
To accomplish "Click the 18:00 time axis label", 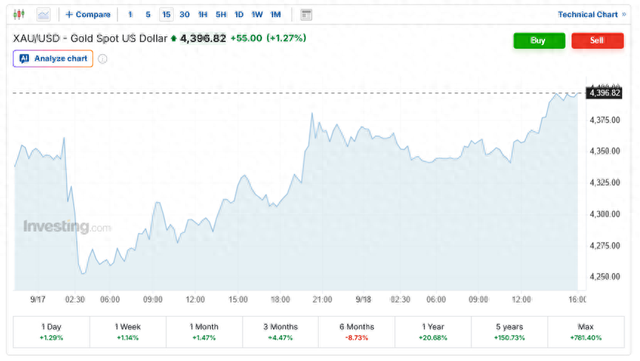I will click(280, 300).
